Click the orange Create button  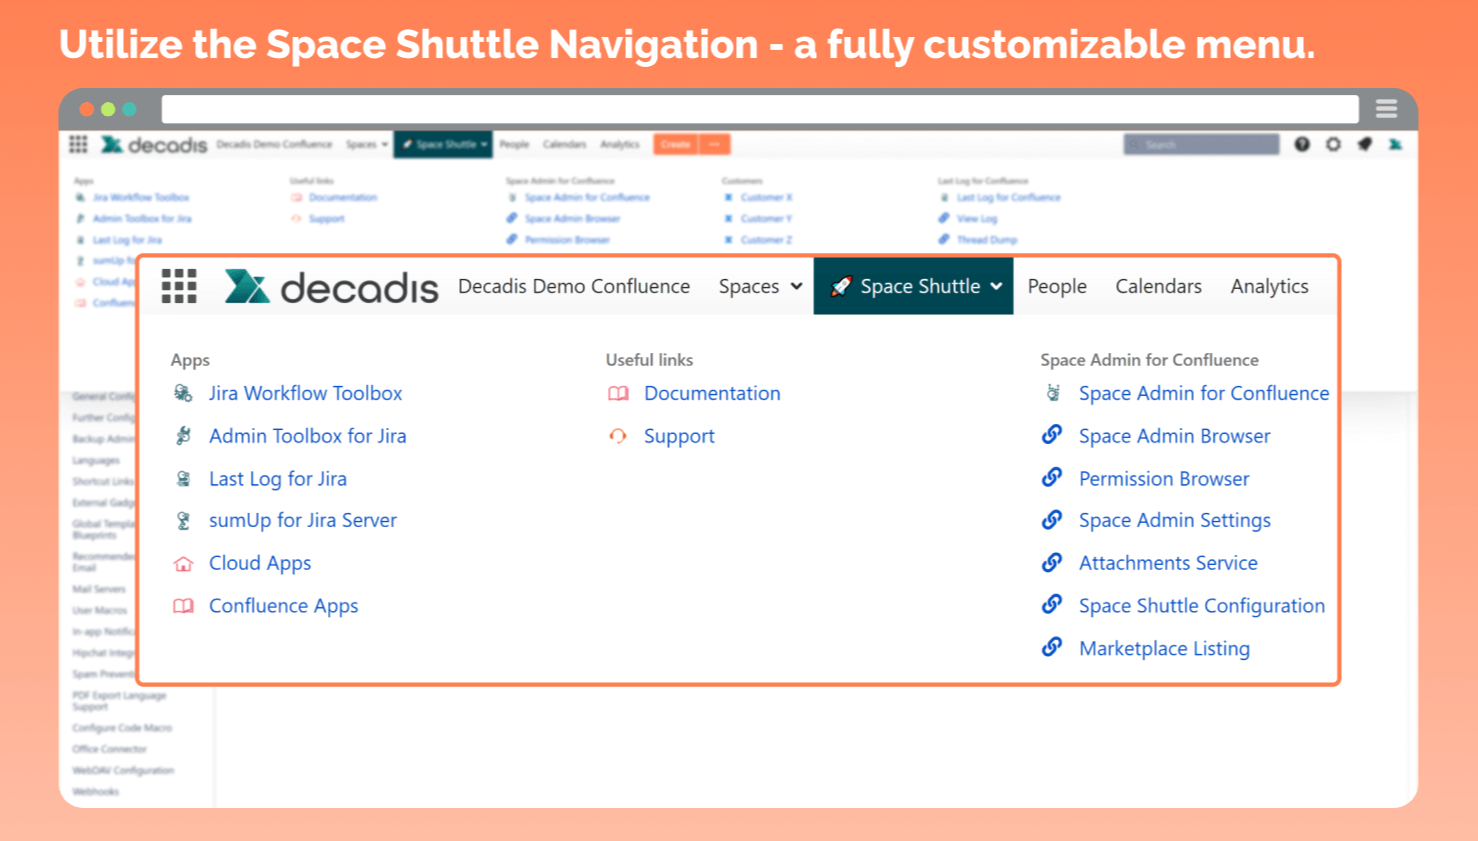676,145
